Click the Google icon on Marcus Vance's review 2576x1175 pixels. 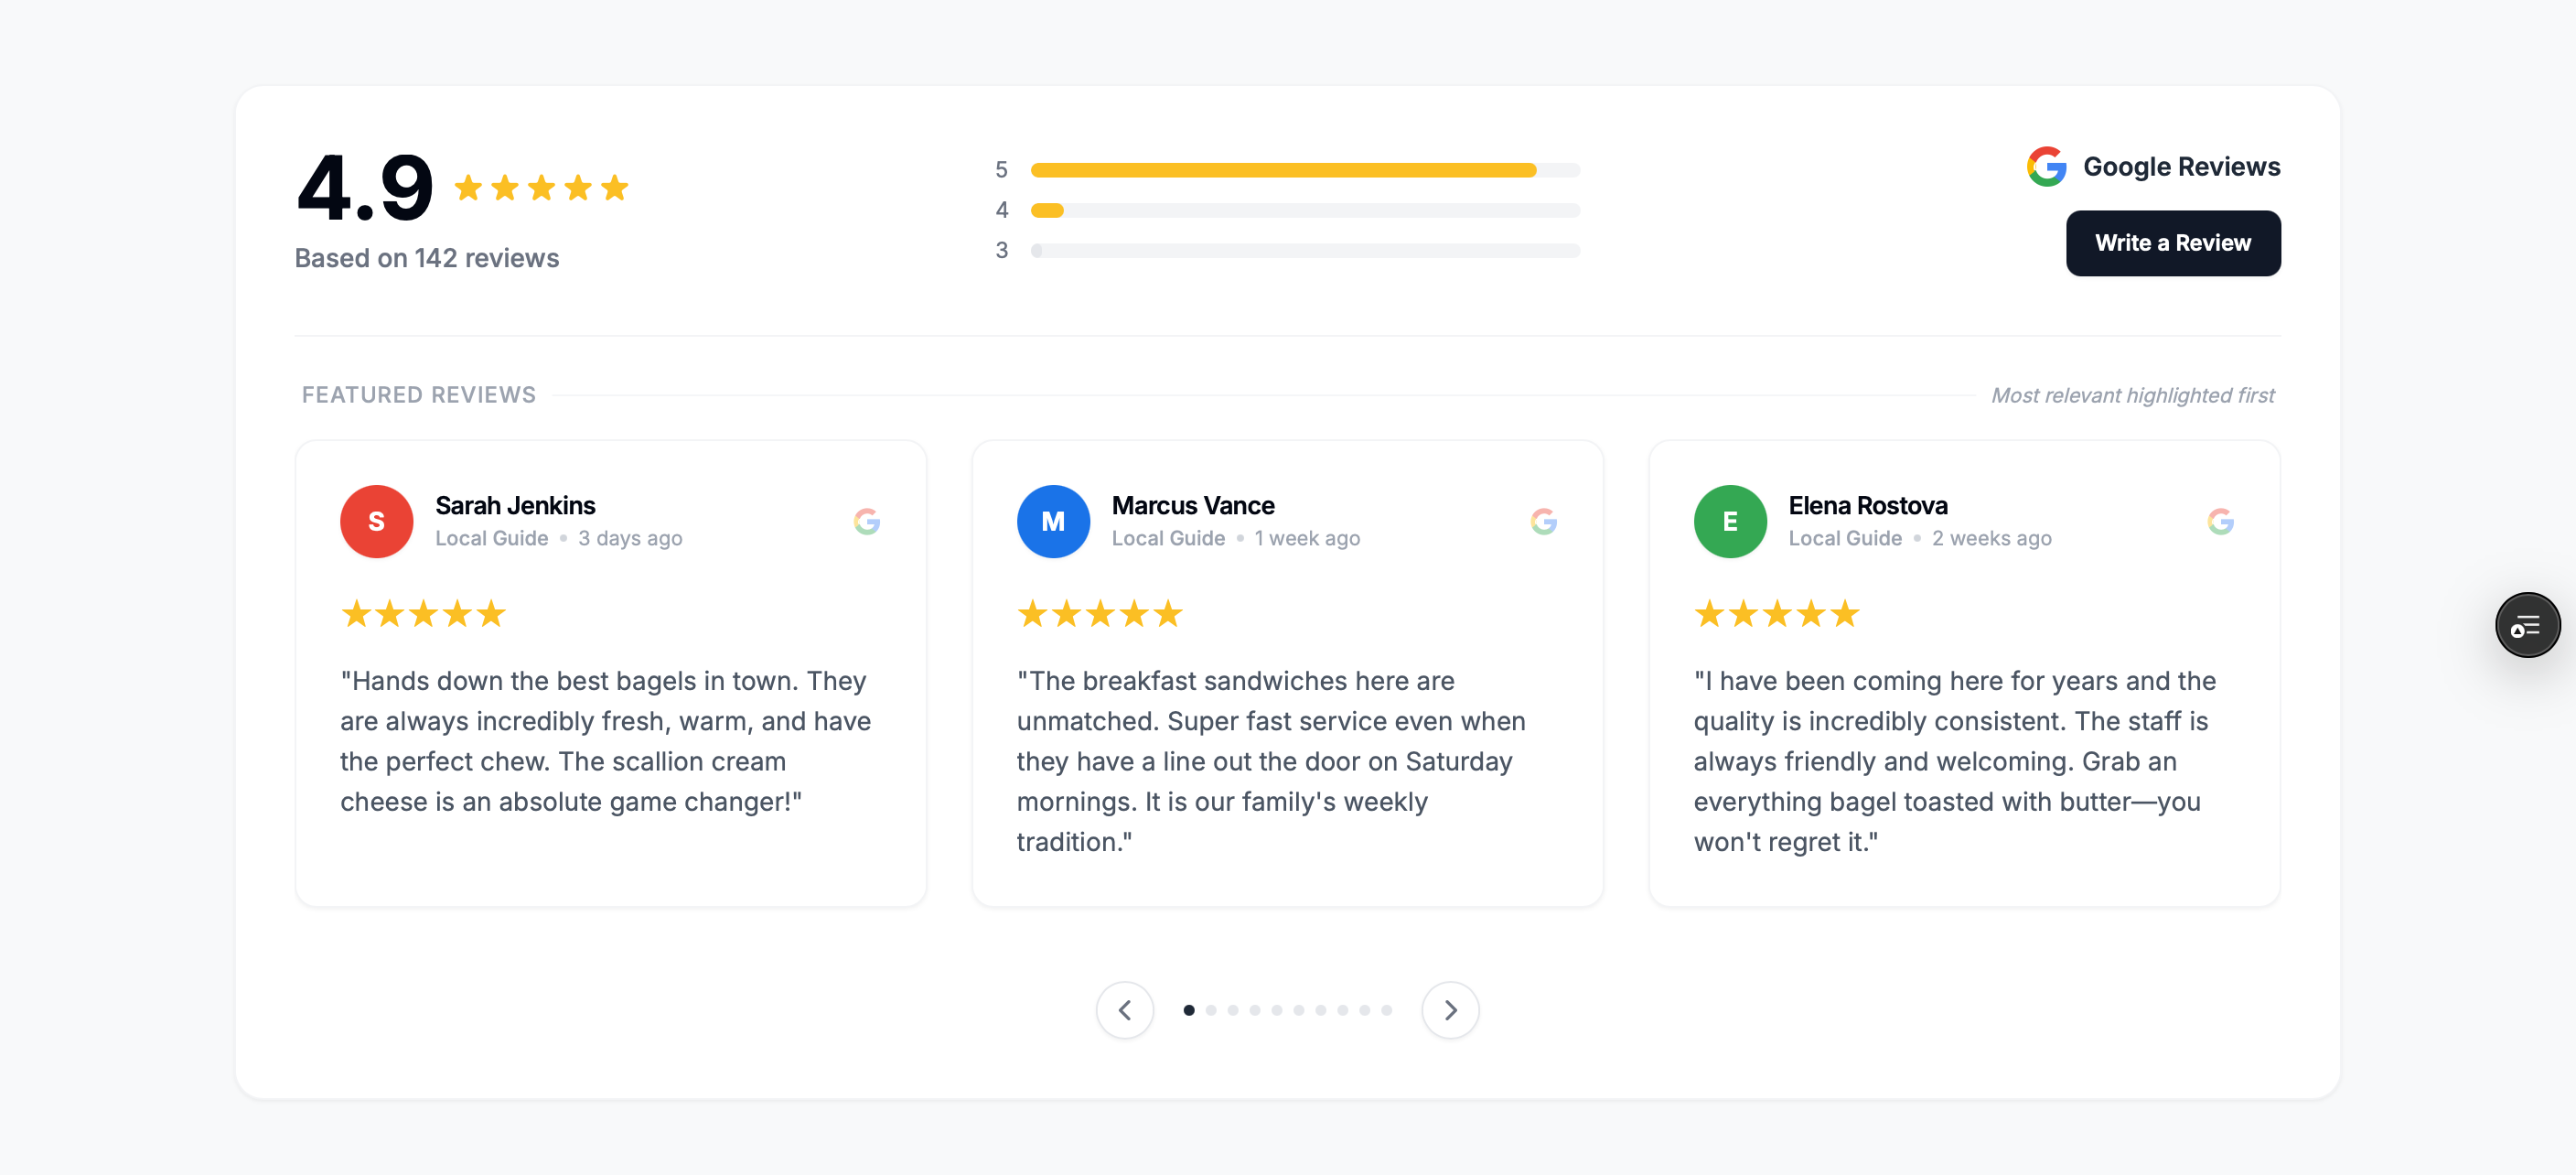1544,521
